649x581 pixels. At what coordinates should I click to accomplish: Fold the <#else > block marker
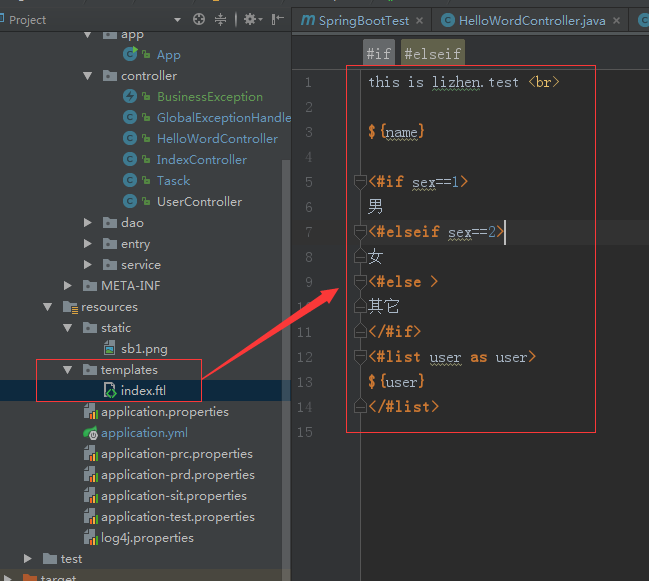click(360, 282)
